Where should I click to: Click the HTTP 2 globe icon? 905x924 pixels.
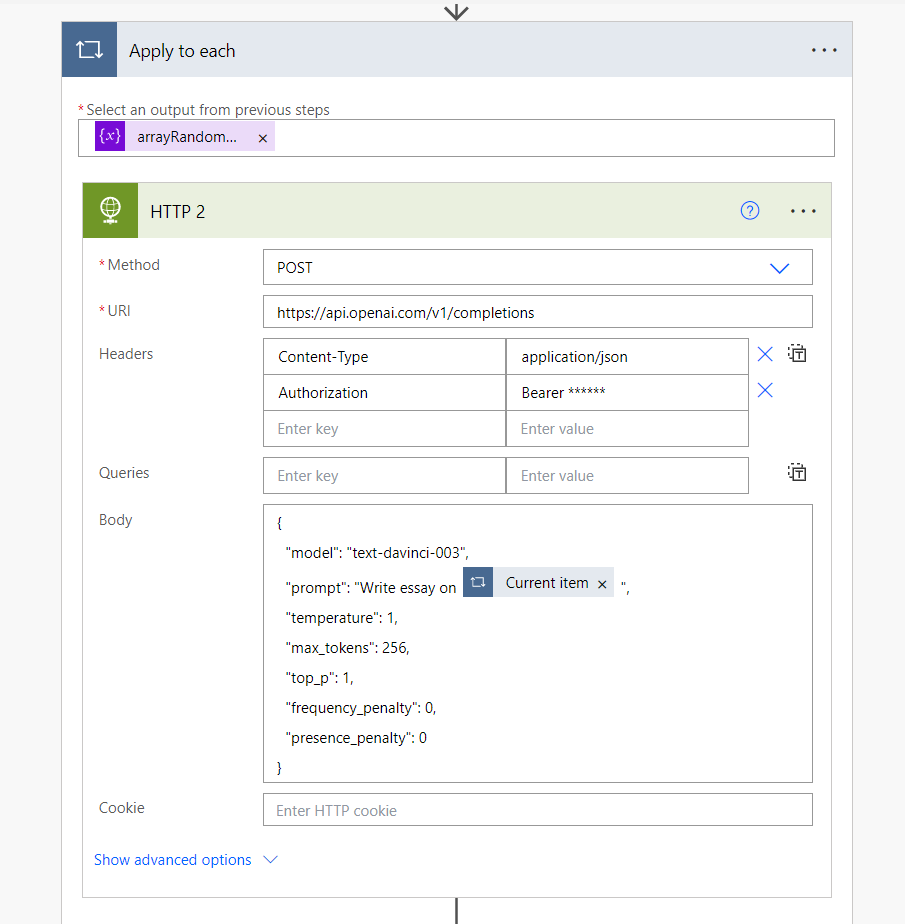pyautogui.click(x=110, y=211)
